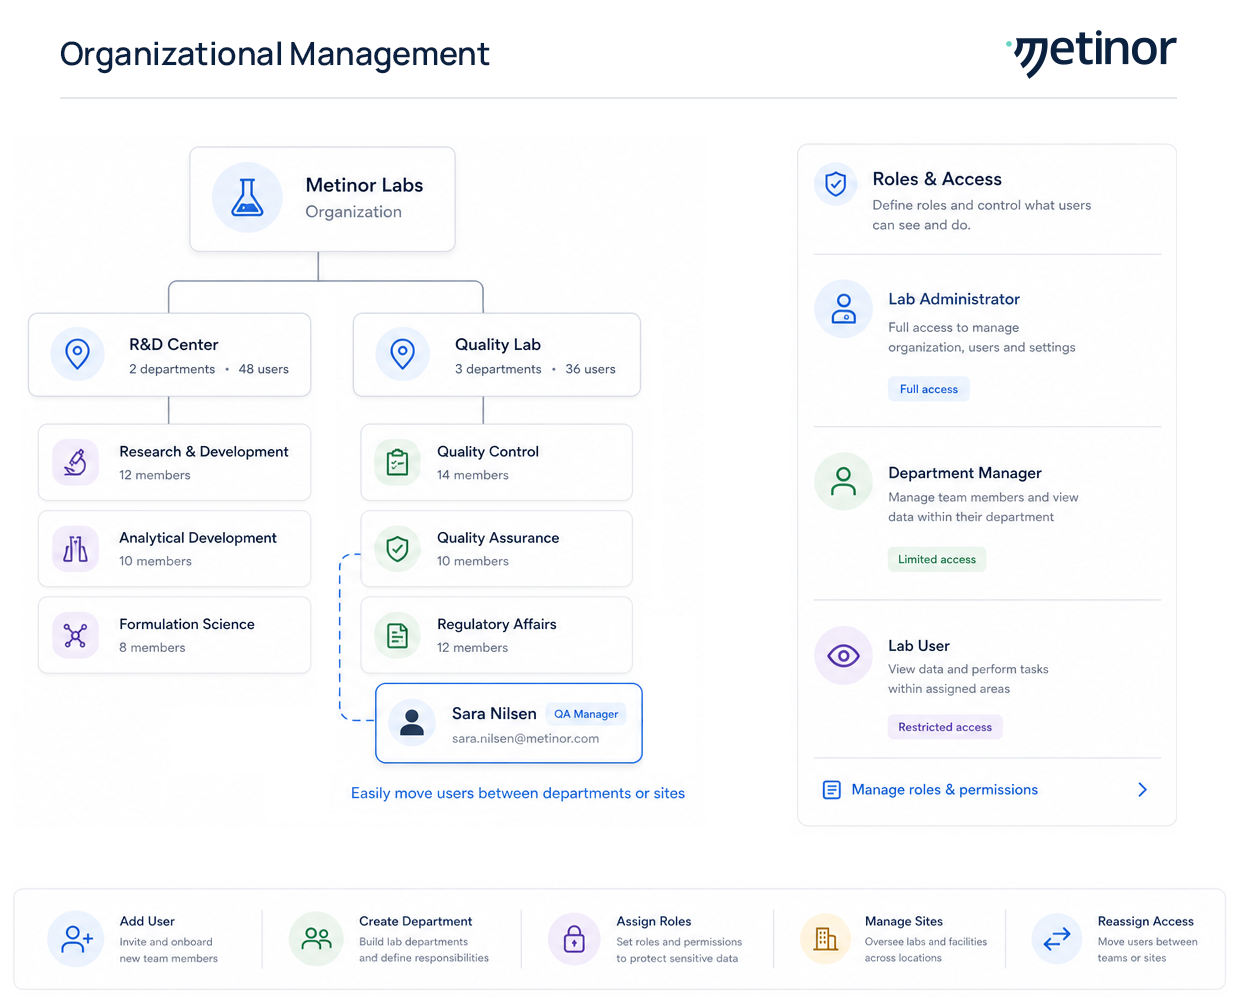Click the Limited access badge

point(937,559)
